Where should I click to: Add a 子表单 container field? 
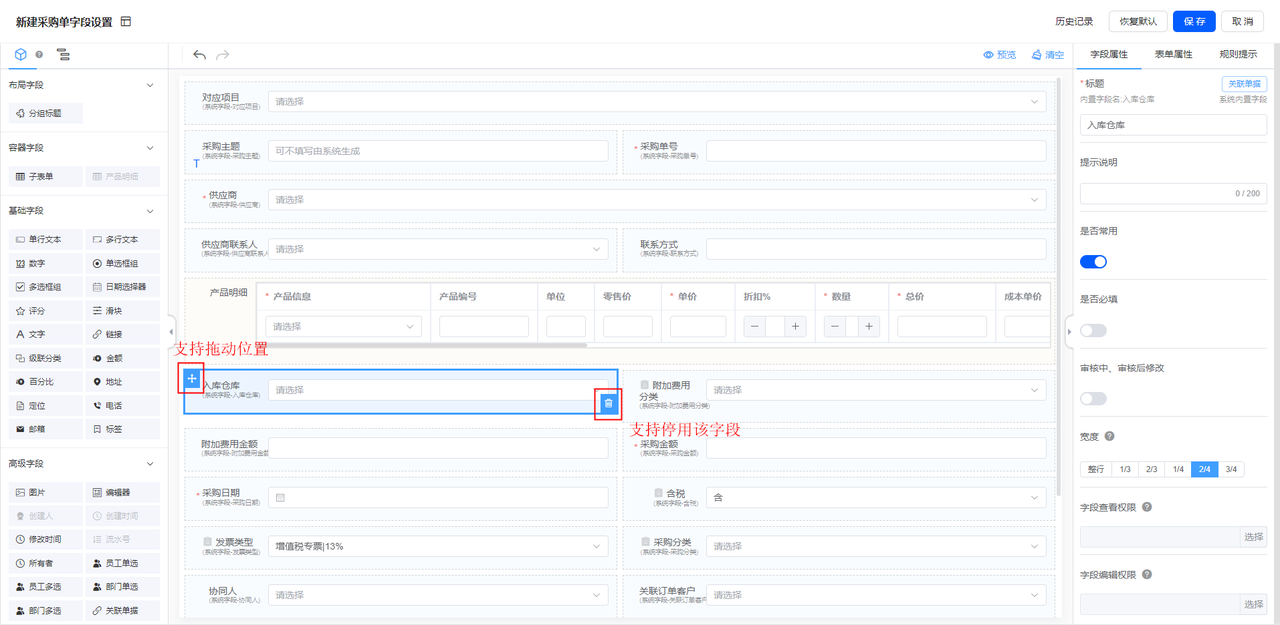click(x=46, y=176)
